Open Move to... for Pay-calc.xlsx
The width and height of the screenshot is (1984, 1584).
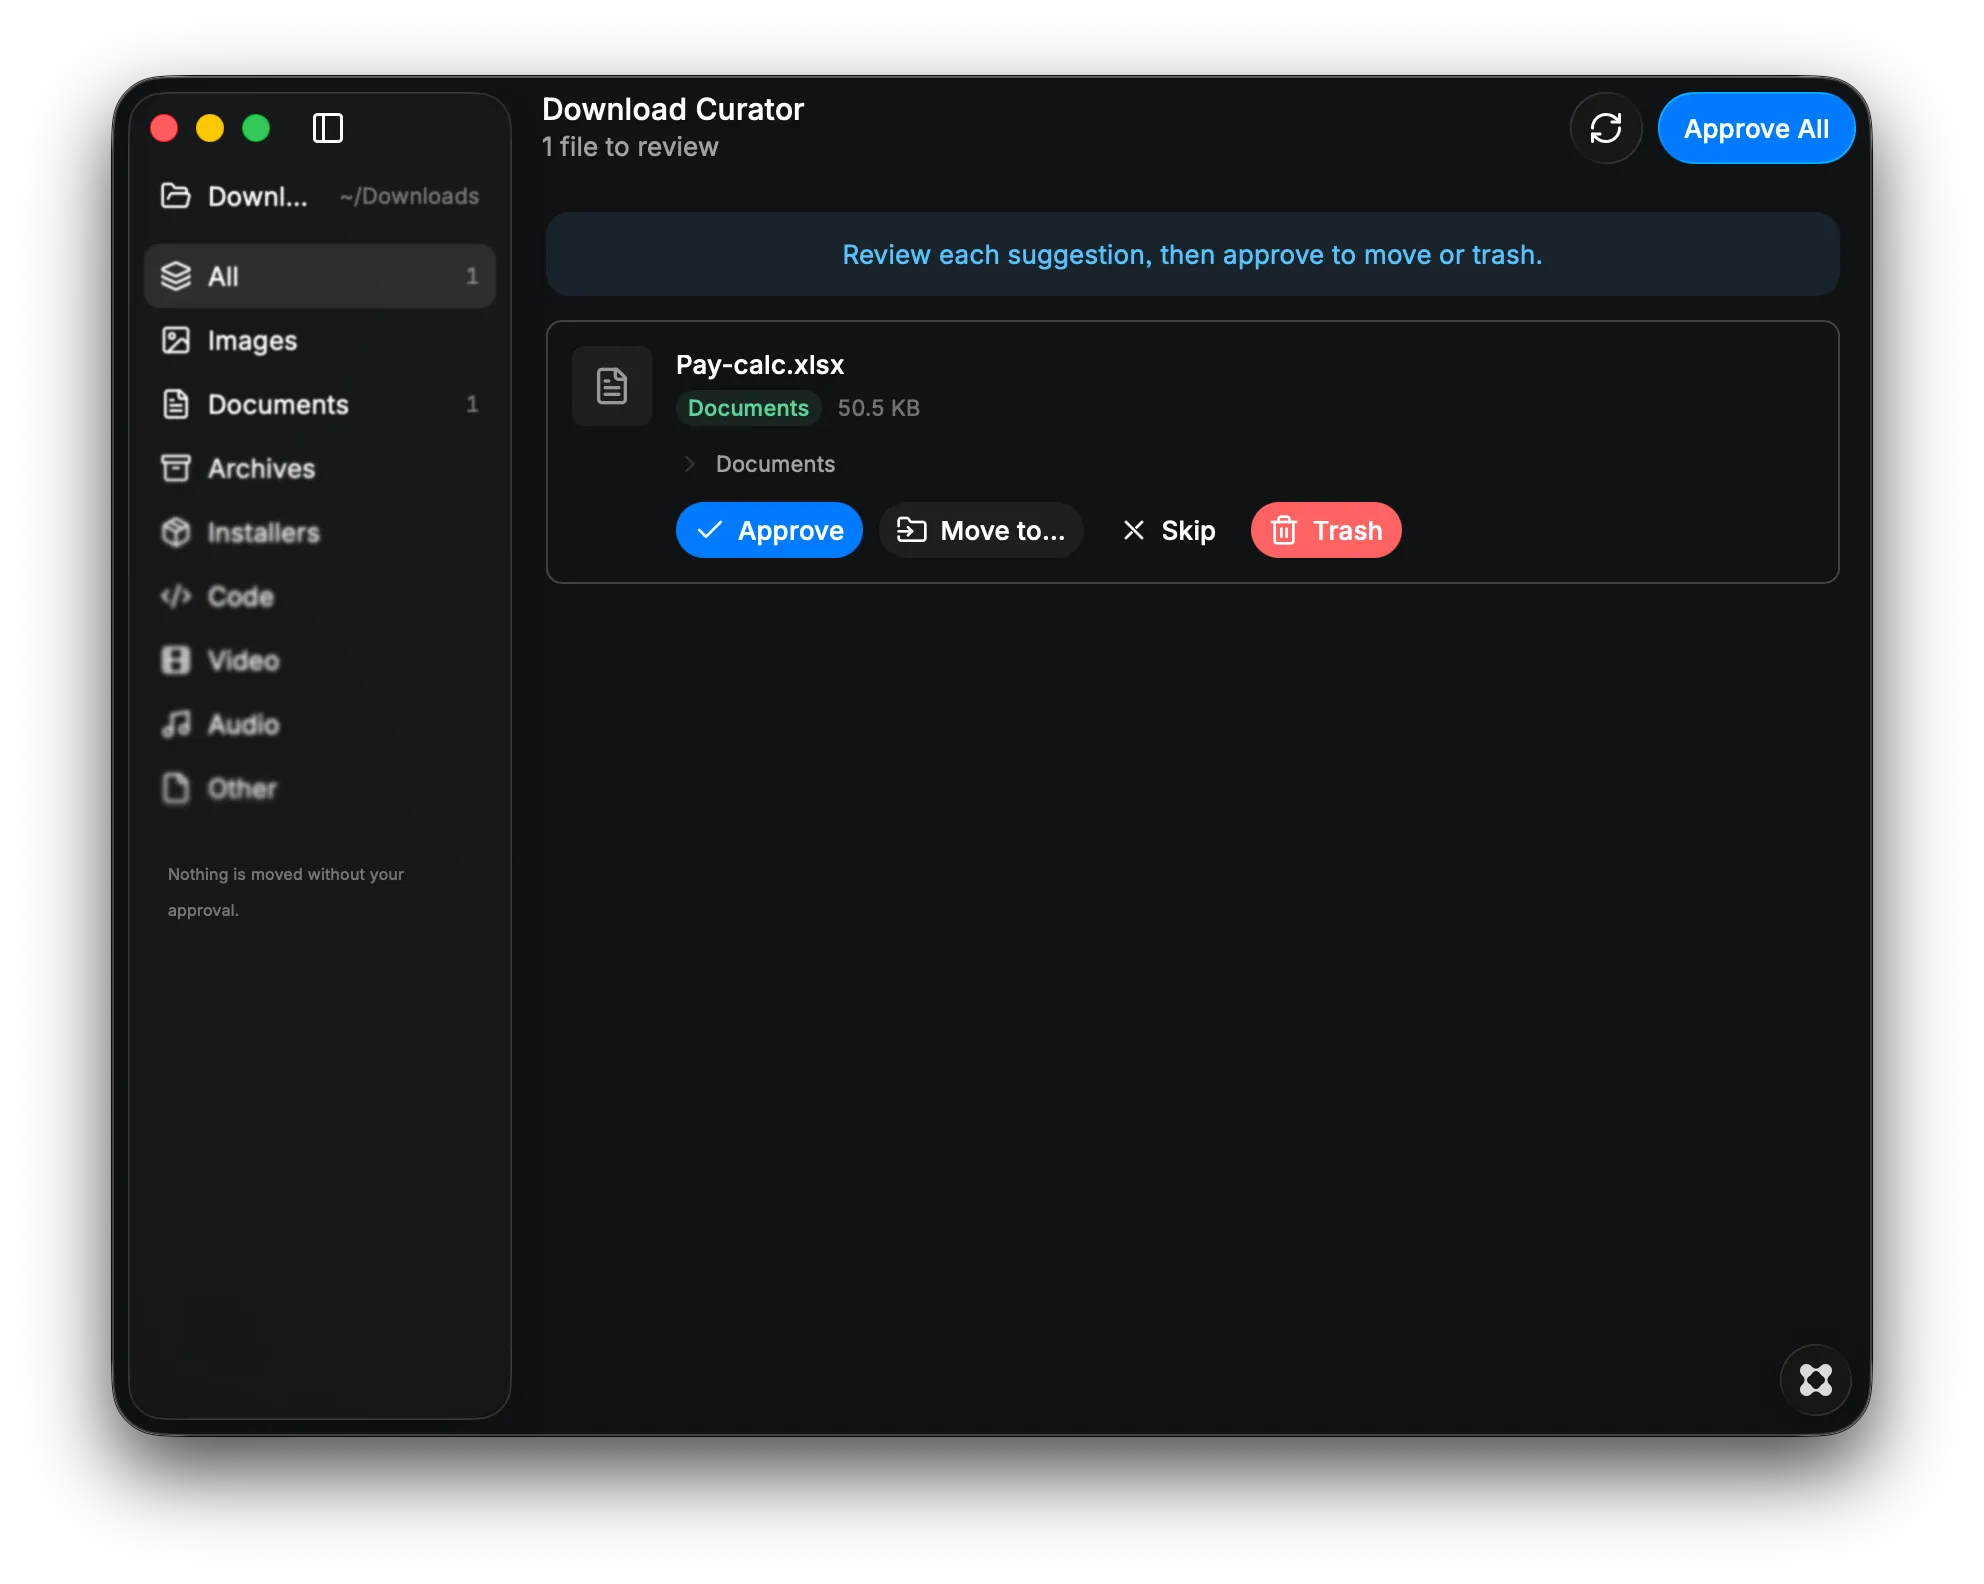click(981, 530)
